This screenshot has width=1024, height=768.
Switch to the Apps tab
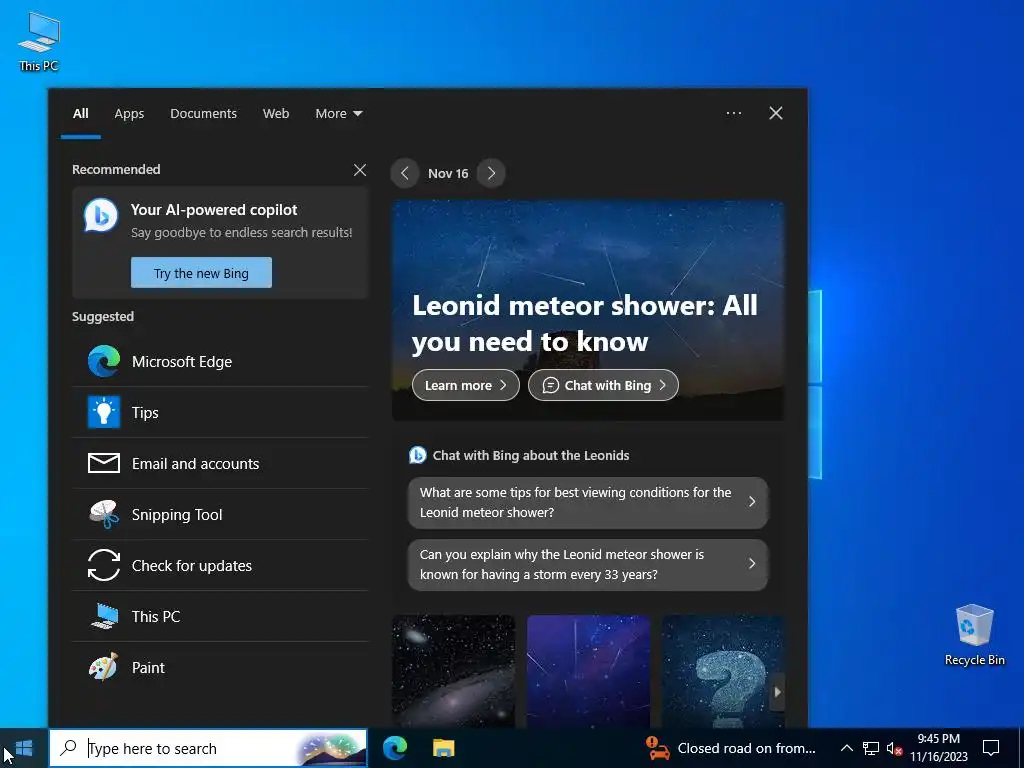[129, 113]
